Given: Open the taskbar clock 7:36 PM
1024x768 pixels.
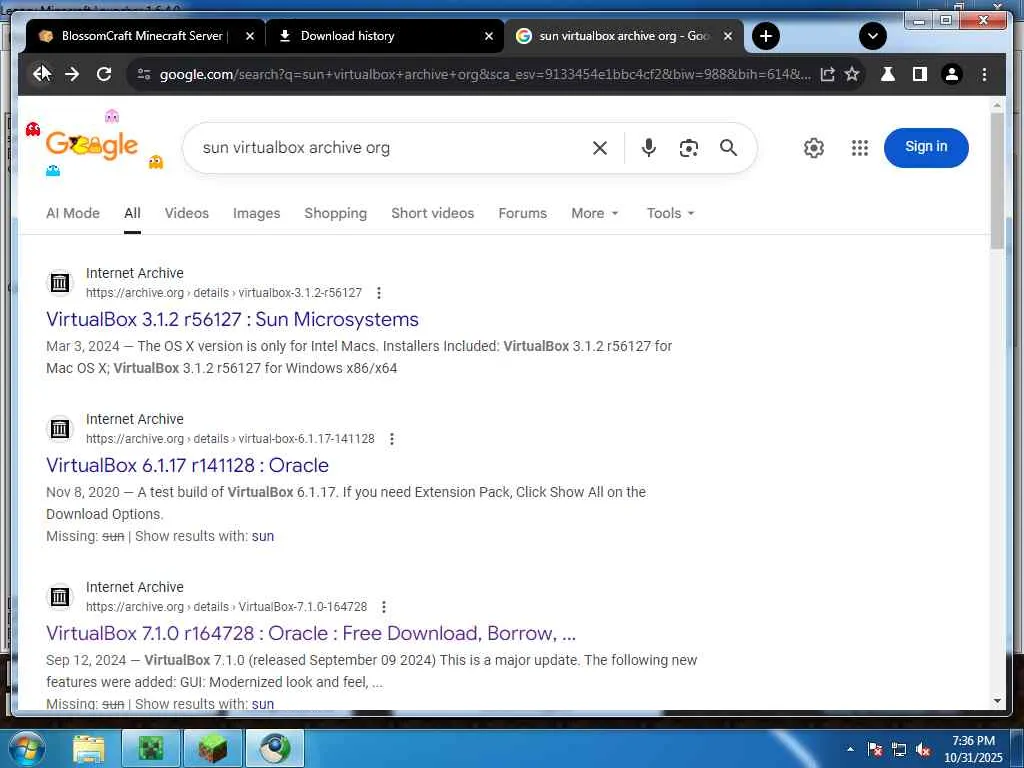Looking at the screenshot, I should tap(973, 749).
